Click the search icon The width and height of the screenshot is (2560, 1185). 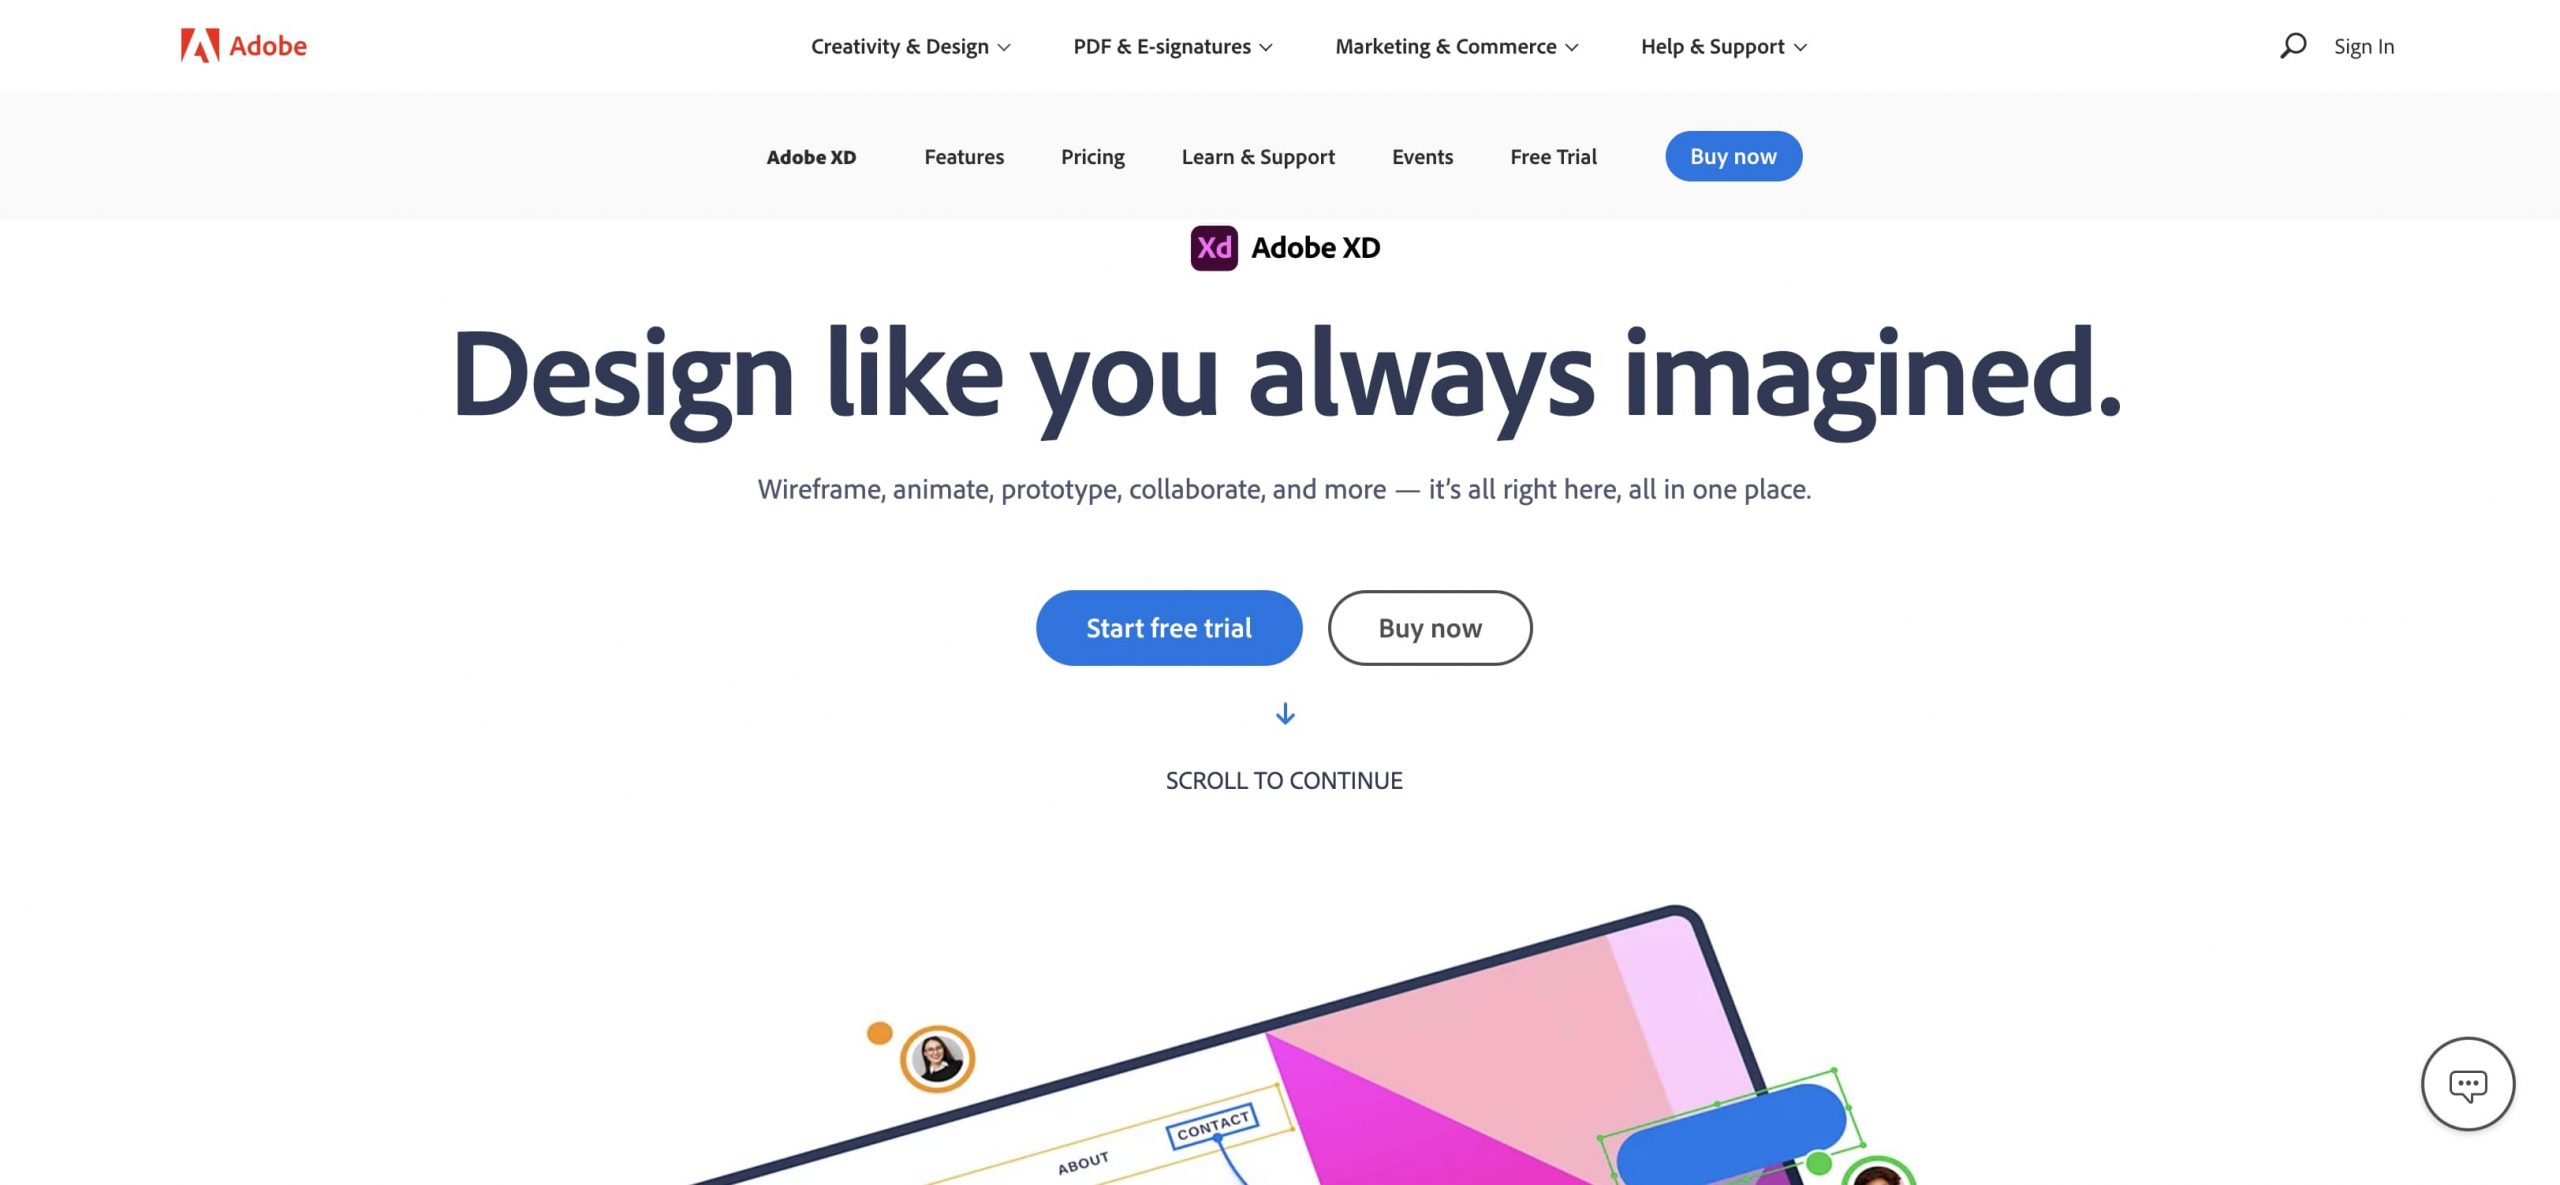[2292, 44]
